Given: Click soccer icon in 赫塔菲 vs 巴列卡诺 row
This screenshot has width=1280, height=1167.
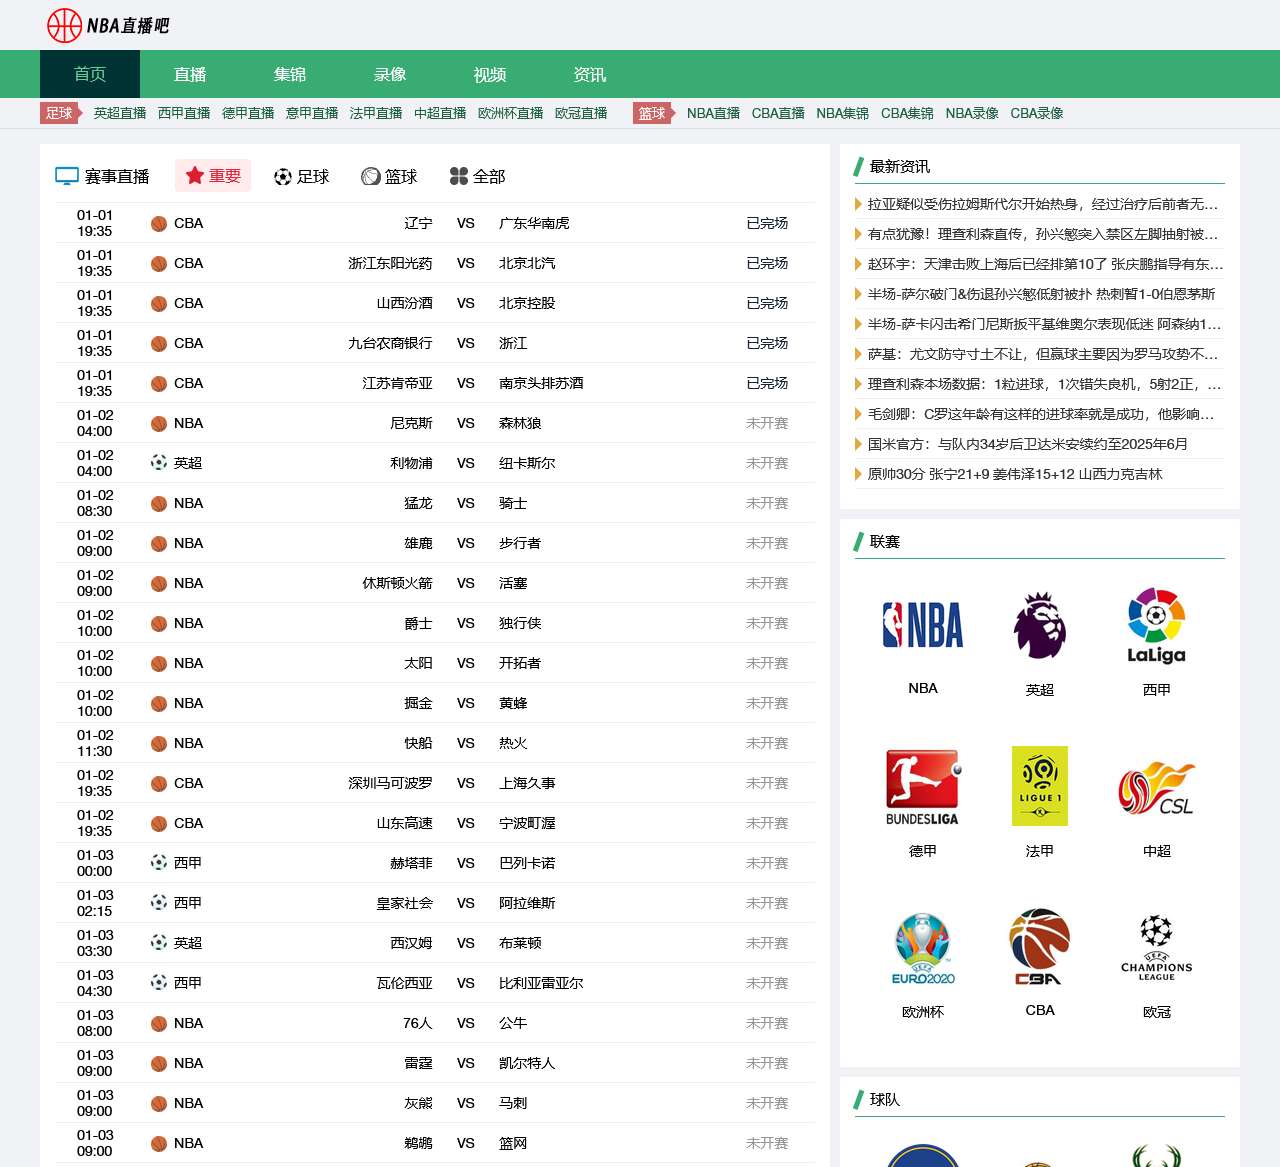Looking at the screenshot, I should pos(159,863).
